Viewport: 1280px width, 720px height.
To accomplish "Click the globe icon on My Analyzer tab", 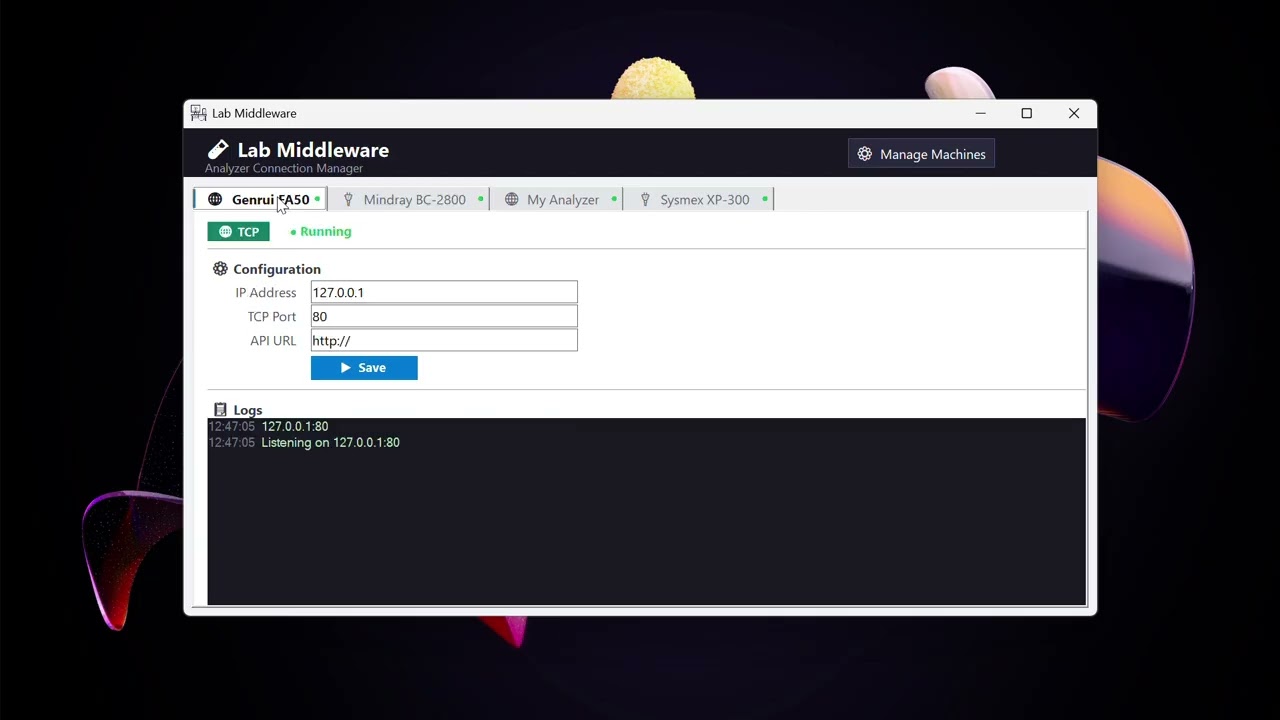I will click(x=511, y=200).
